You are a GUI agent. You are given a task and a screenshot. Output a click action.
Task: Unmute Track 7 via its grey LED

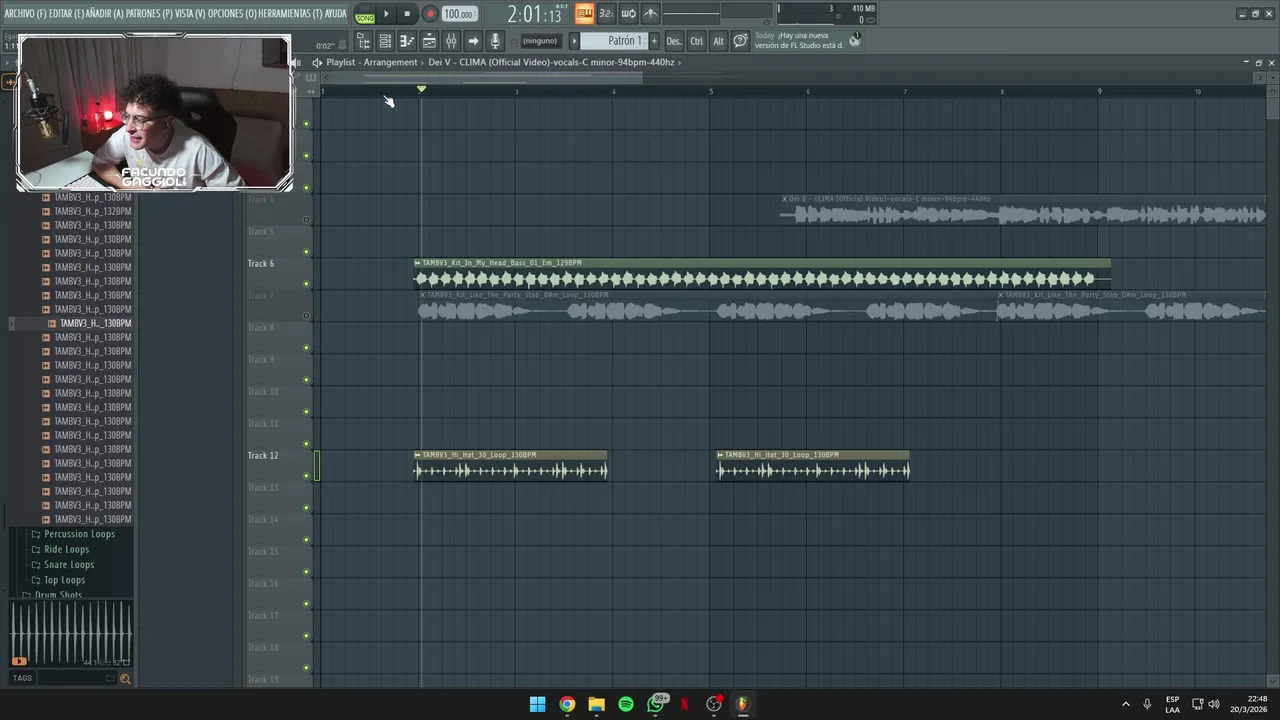point(307,316)
